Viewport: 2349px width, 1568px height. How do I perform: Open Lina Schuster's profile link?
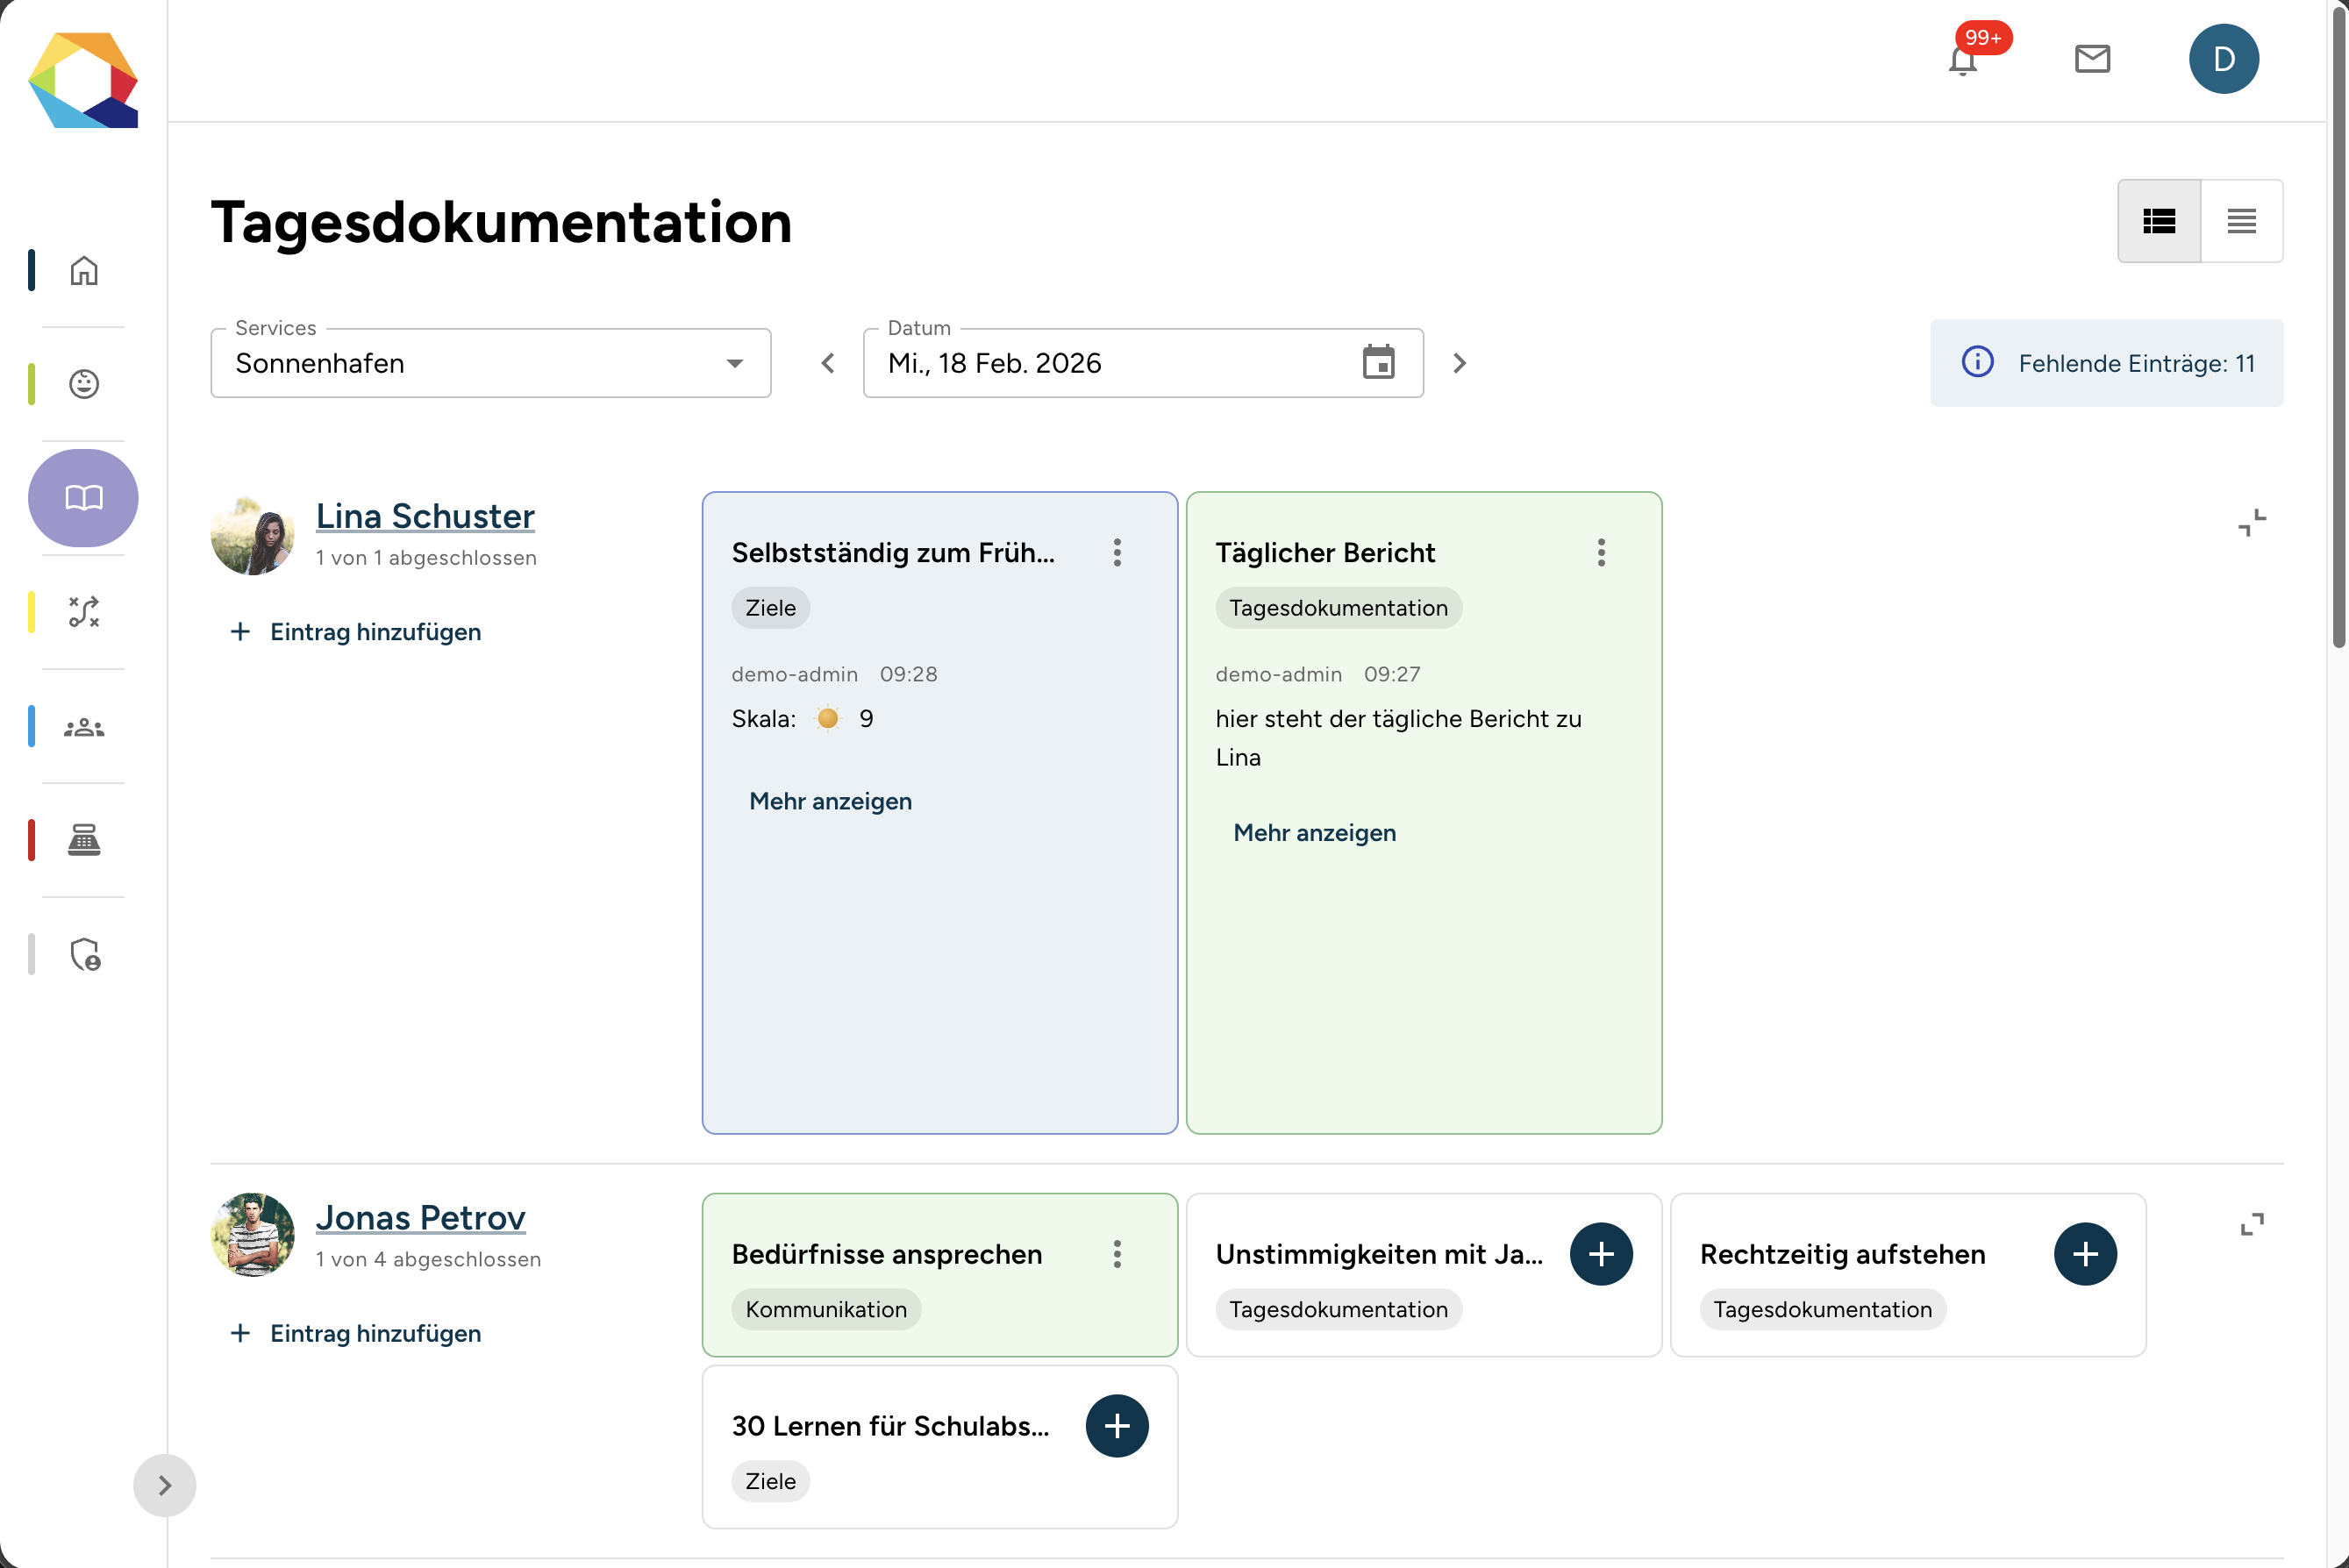click(x=425, y=516)
